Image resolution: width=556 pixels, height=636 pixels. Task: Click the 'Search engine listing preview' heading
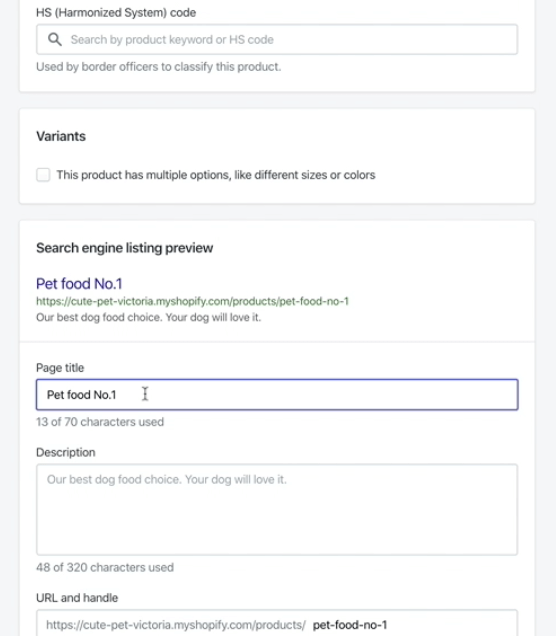[125, 248]
